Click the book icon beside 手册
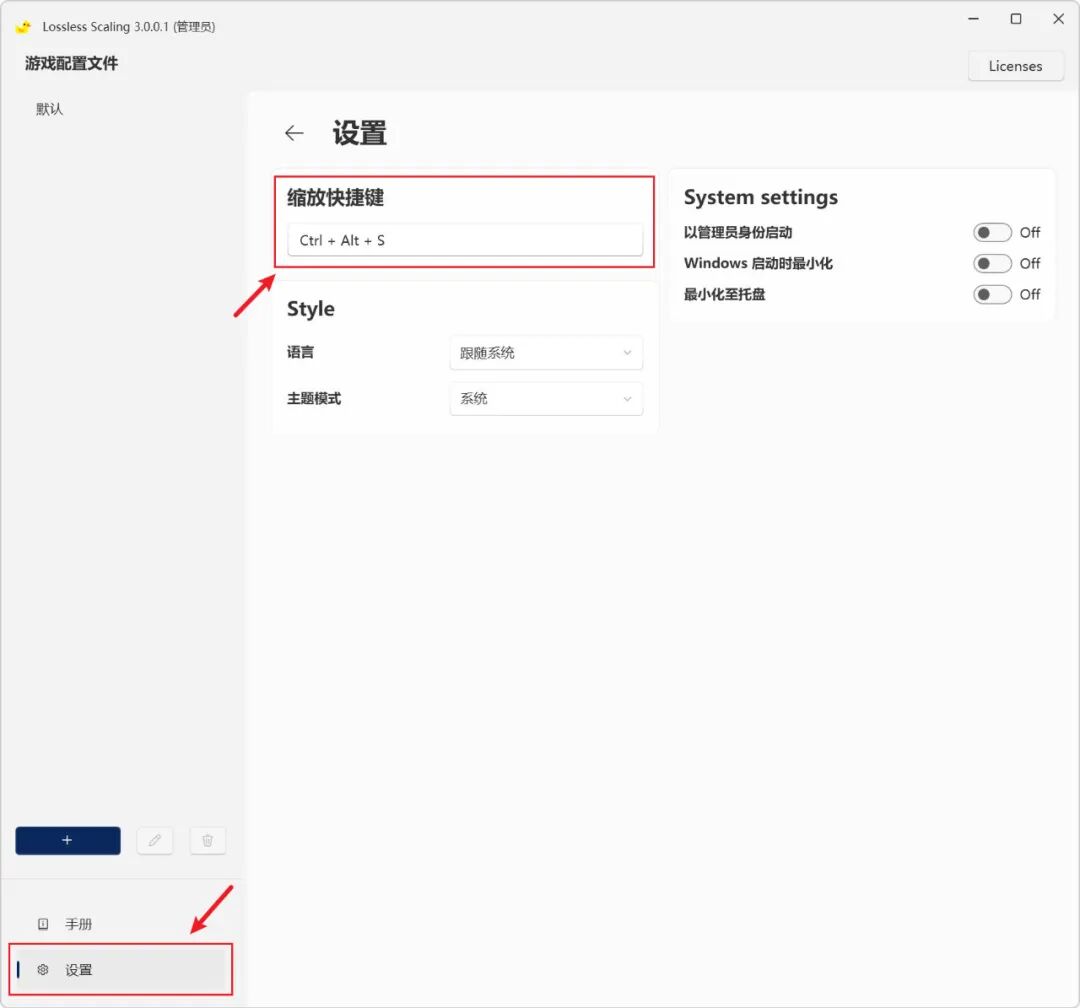This screenshot has width=1080, height=1008. tap(42, 923)
